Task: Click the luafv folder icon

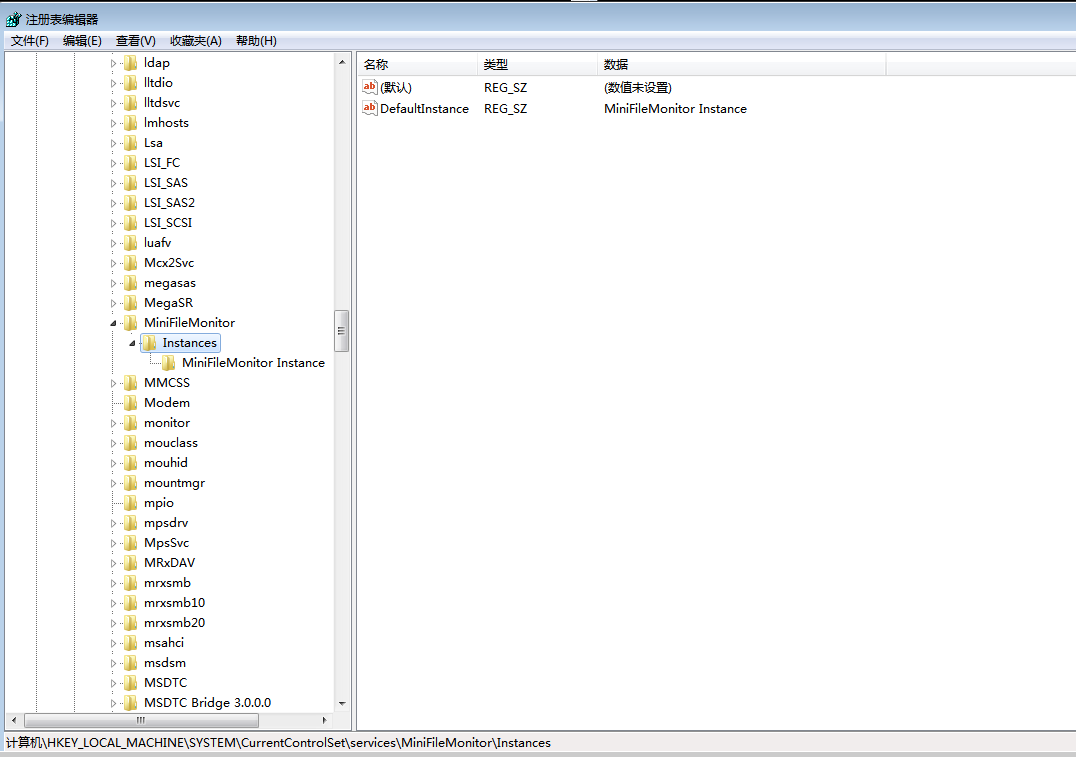Action: tap(130, 243)
